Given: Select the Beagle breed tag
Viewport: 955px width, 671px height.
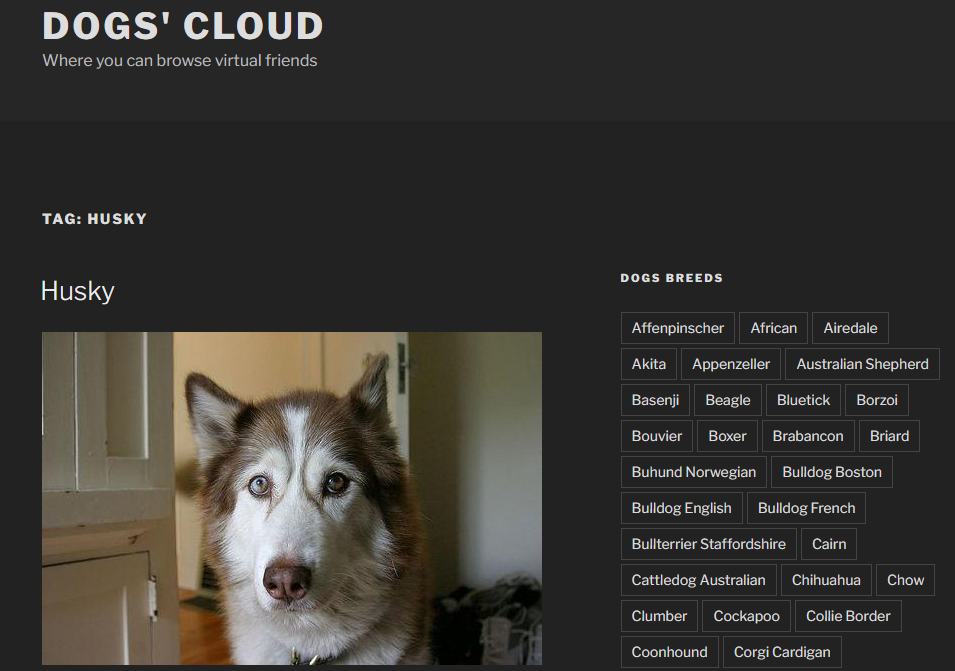Looking at the screenshot, I should pos(727,399).
